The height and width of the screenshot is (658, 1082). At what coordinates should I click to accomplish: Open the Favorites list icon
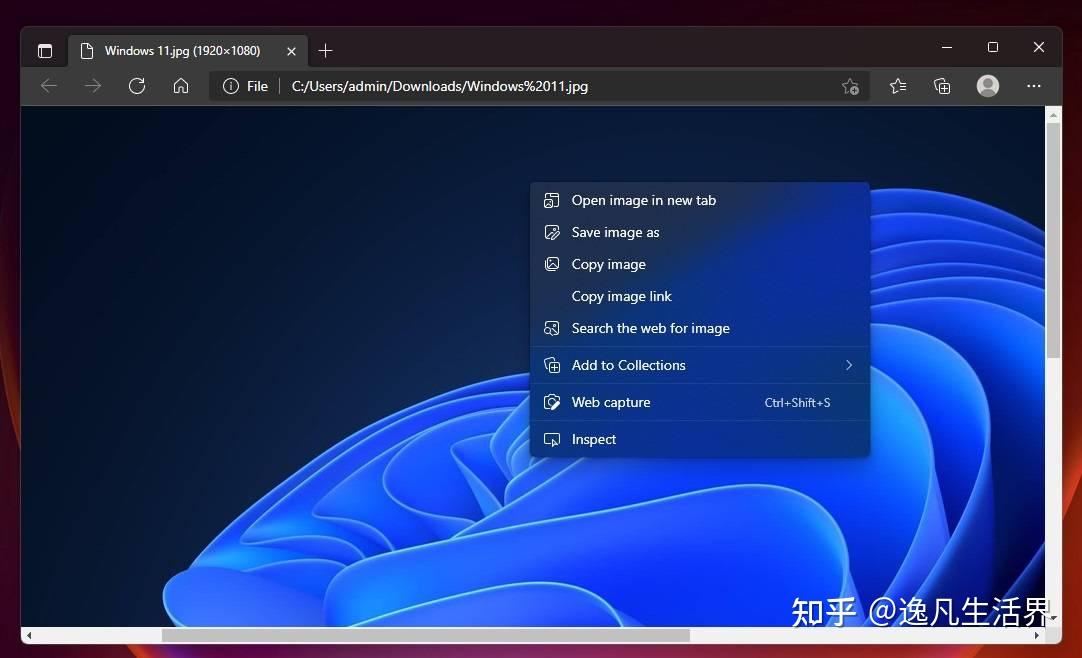898,86
